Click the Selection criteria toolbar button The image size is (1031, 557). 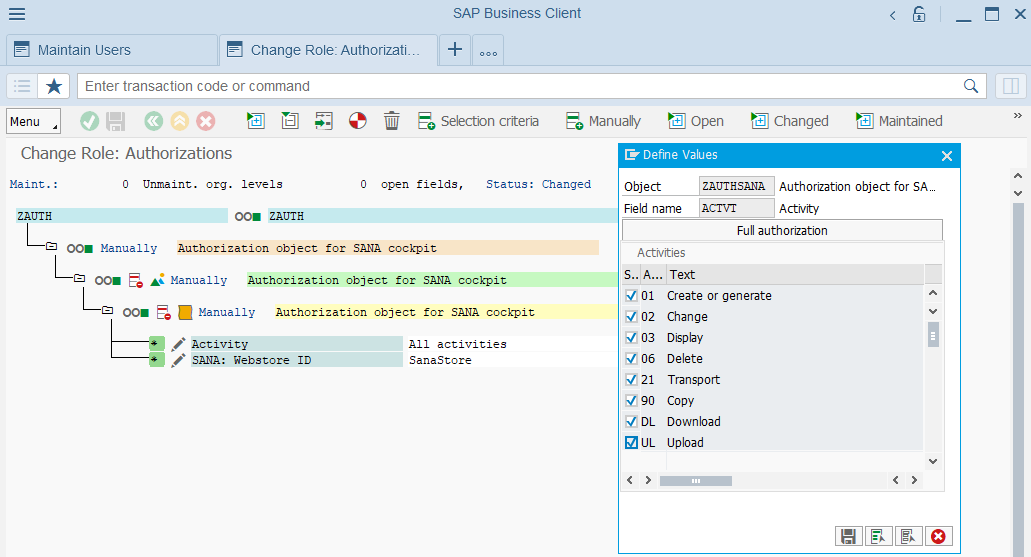(x=479, y=121)
